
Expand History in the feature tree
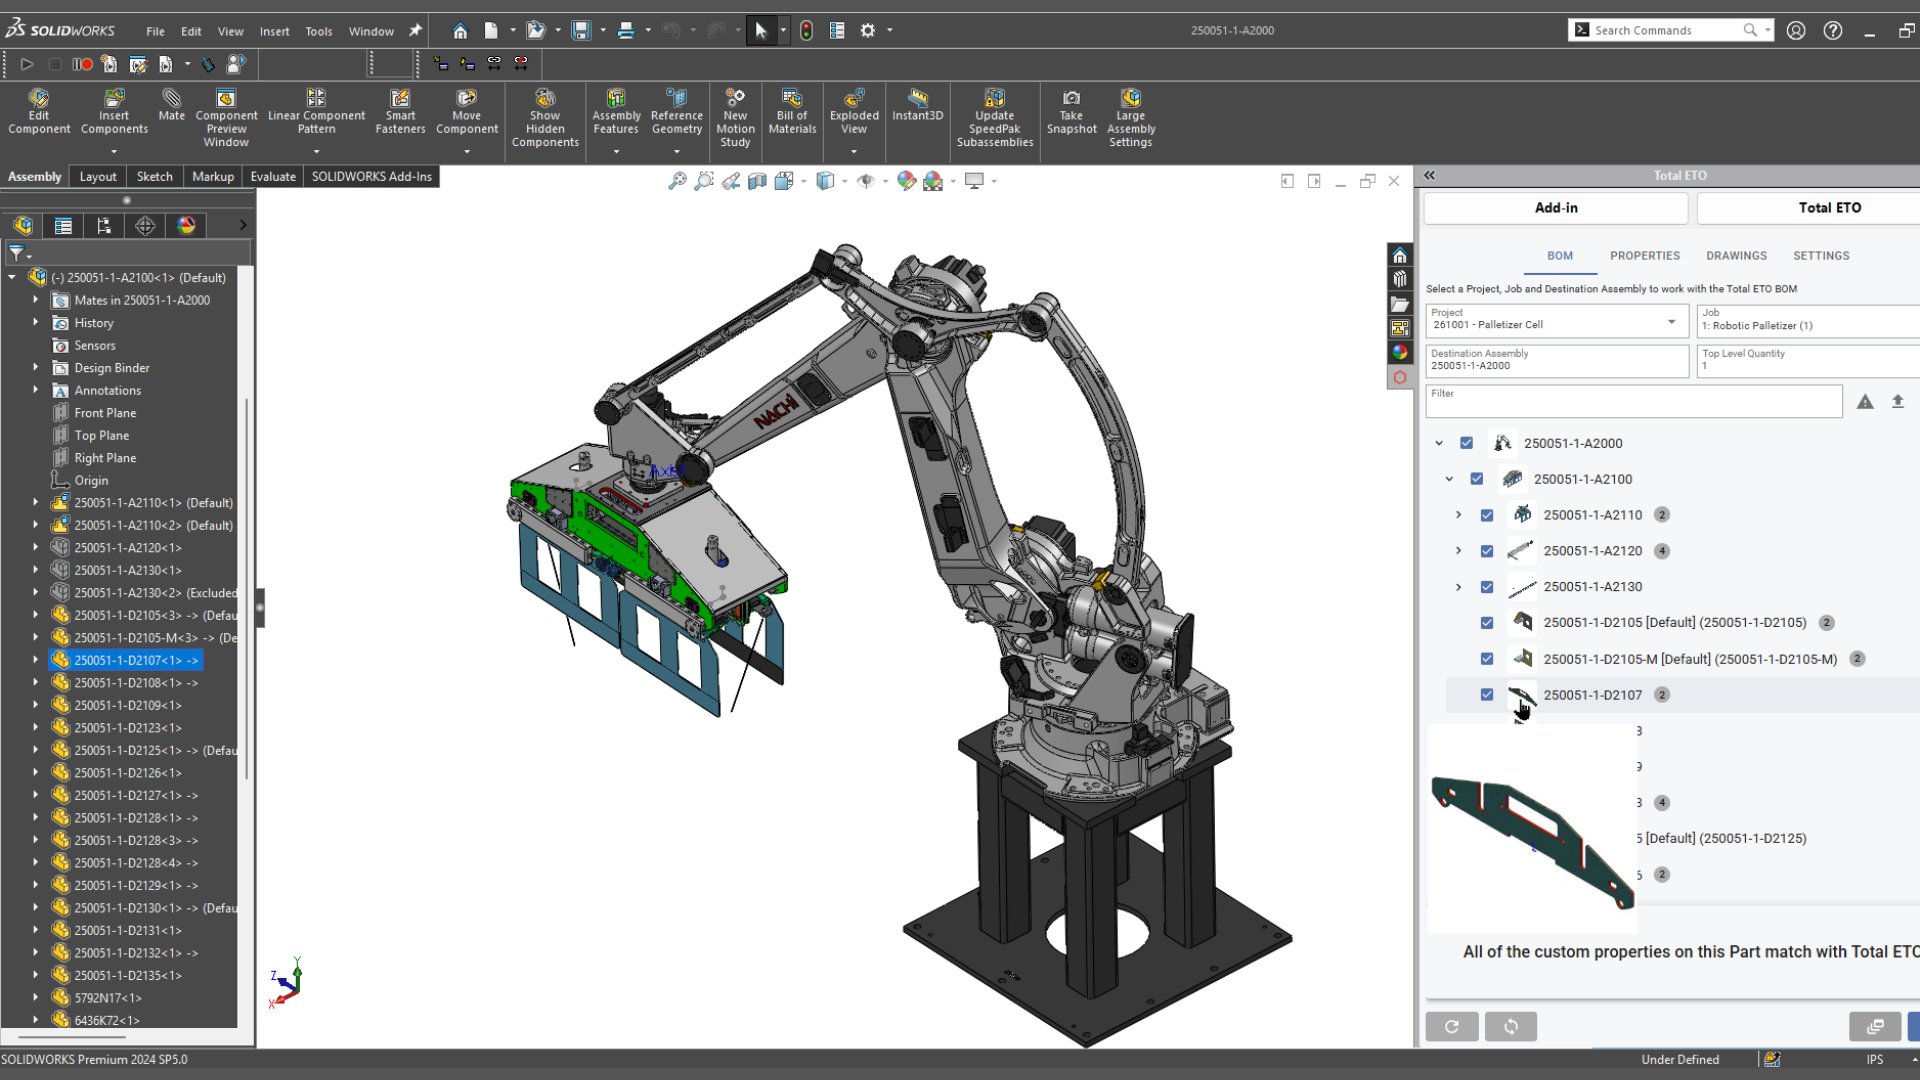point(35,323)
